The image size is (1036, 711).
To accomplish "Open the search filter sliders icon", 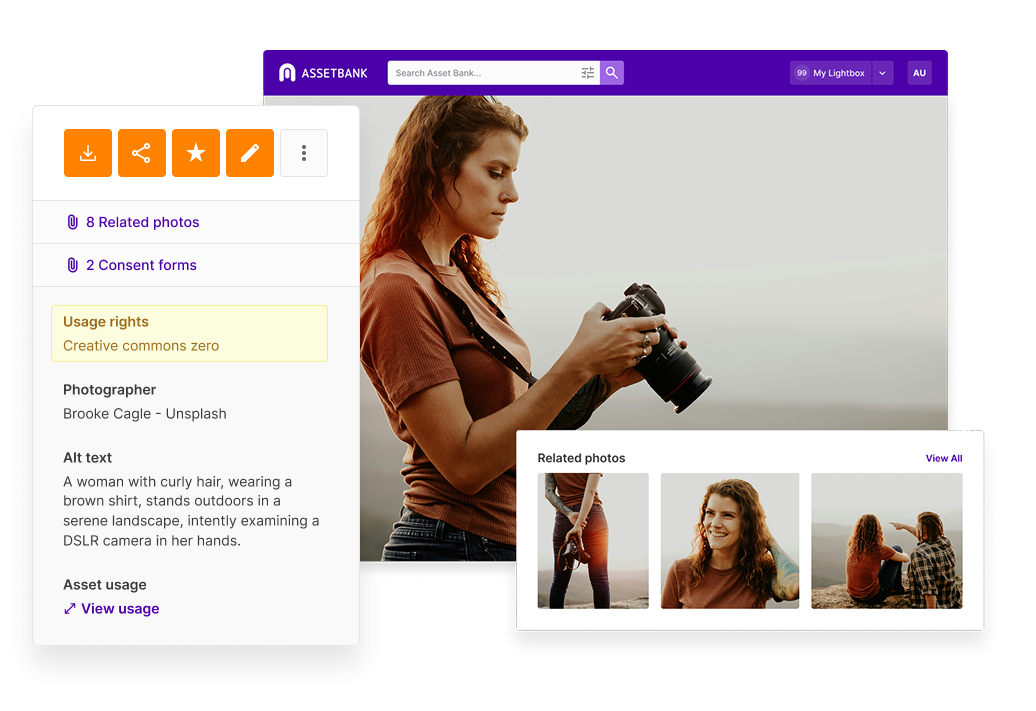I will pos(588,73).
